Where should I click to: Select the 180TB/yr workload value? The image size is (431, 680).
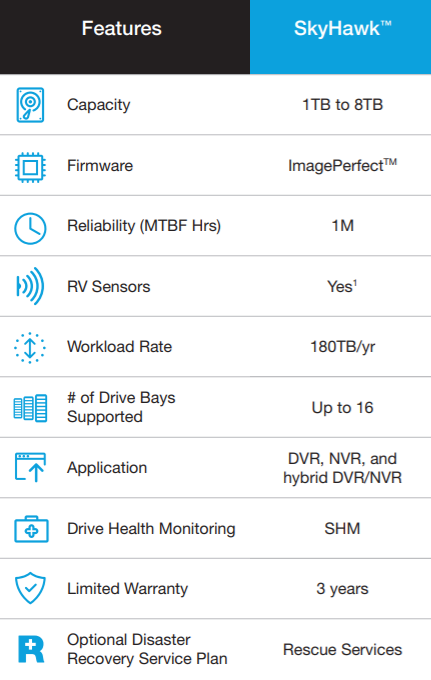[343, 347]
